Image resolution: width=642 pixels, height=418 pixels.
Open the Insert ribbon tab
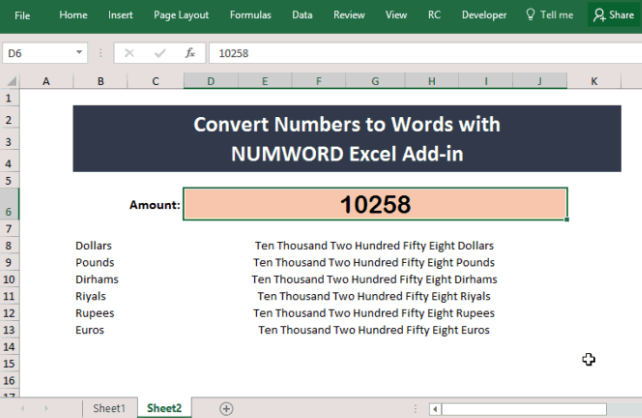pos(120,15)
